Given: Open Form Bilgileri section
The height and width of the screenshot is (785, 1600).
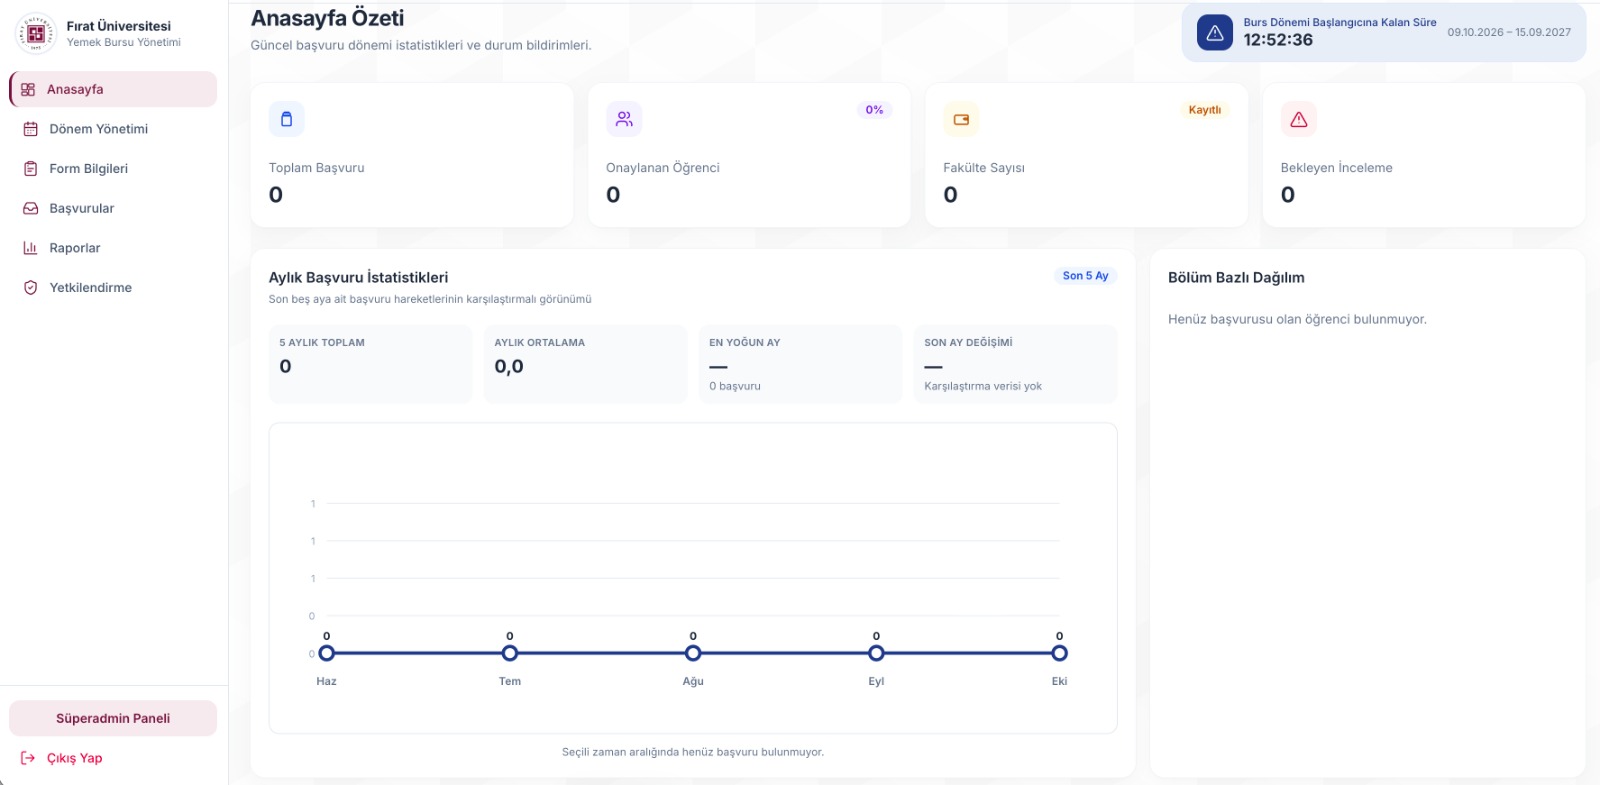Looking at the screenshot, I should [113, 169].
